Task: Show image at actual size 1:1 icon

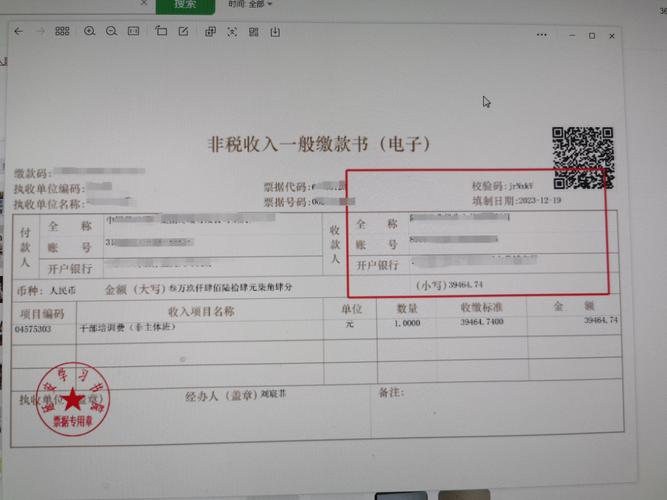Action: pos(134,31)
